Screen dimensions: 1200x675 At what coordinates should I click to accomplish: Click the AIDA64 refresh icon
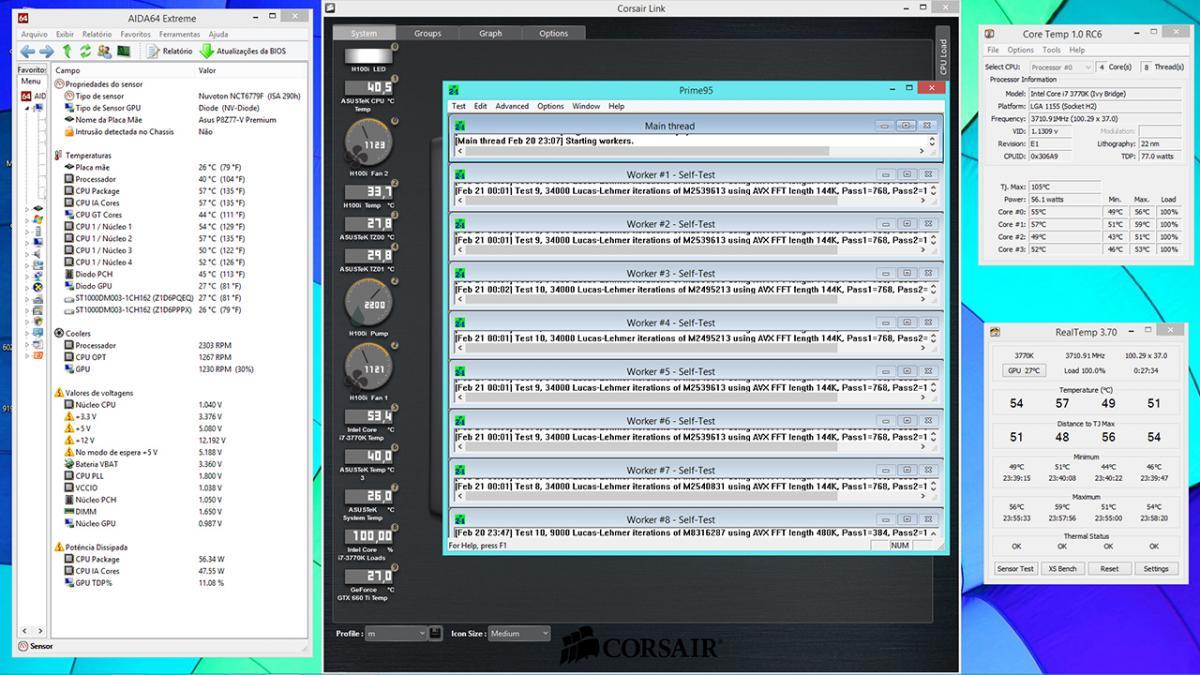point(86,51)
